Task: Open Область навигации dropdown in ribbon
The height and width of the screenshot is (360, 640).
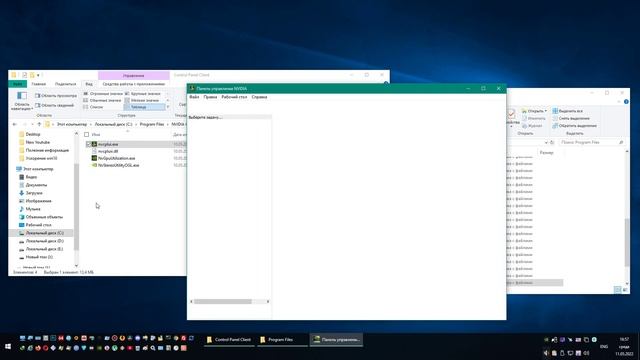Action: (x=22, y=101)
